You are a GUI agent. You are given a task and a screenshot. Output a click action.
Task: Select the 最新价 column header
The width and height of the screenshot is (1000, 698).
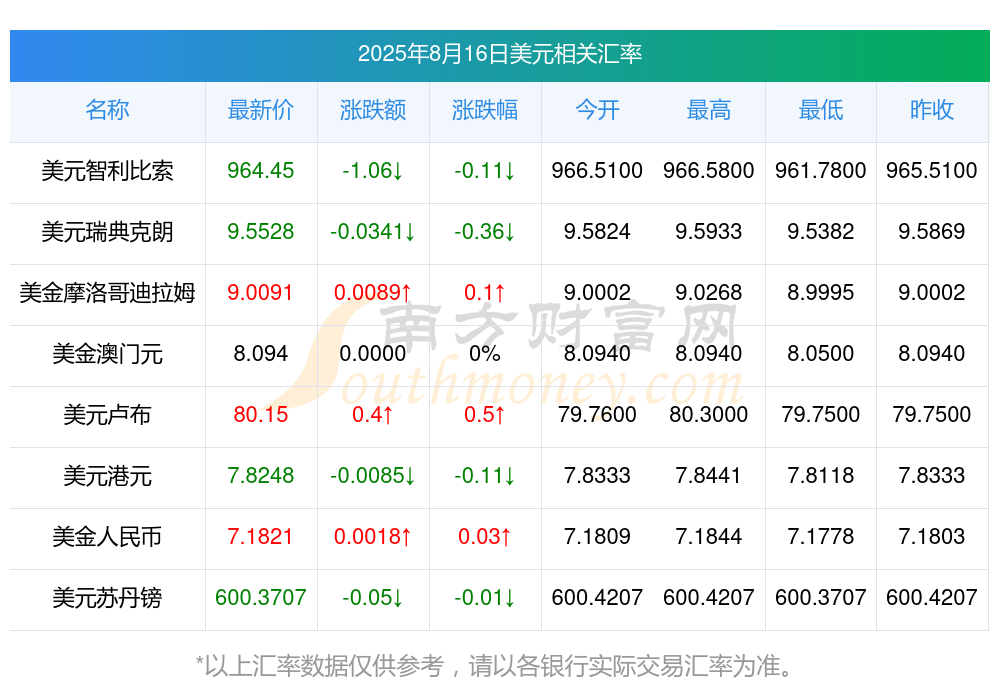tap(261, 110)
